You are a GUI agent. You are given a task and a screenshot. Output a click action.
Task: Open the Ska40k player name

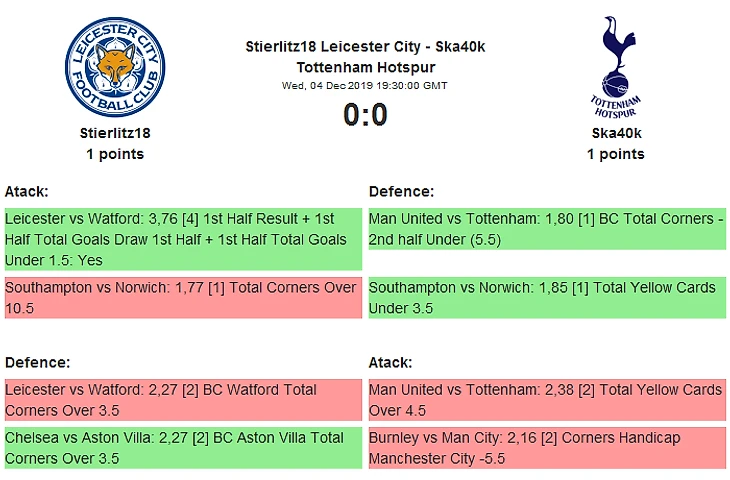(x=615, y=132)
